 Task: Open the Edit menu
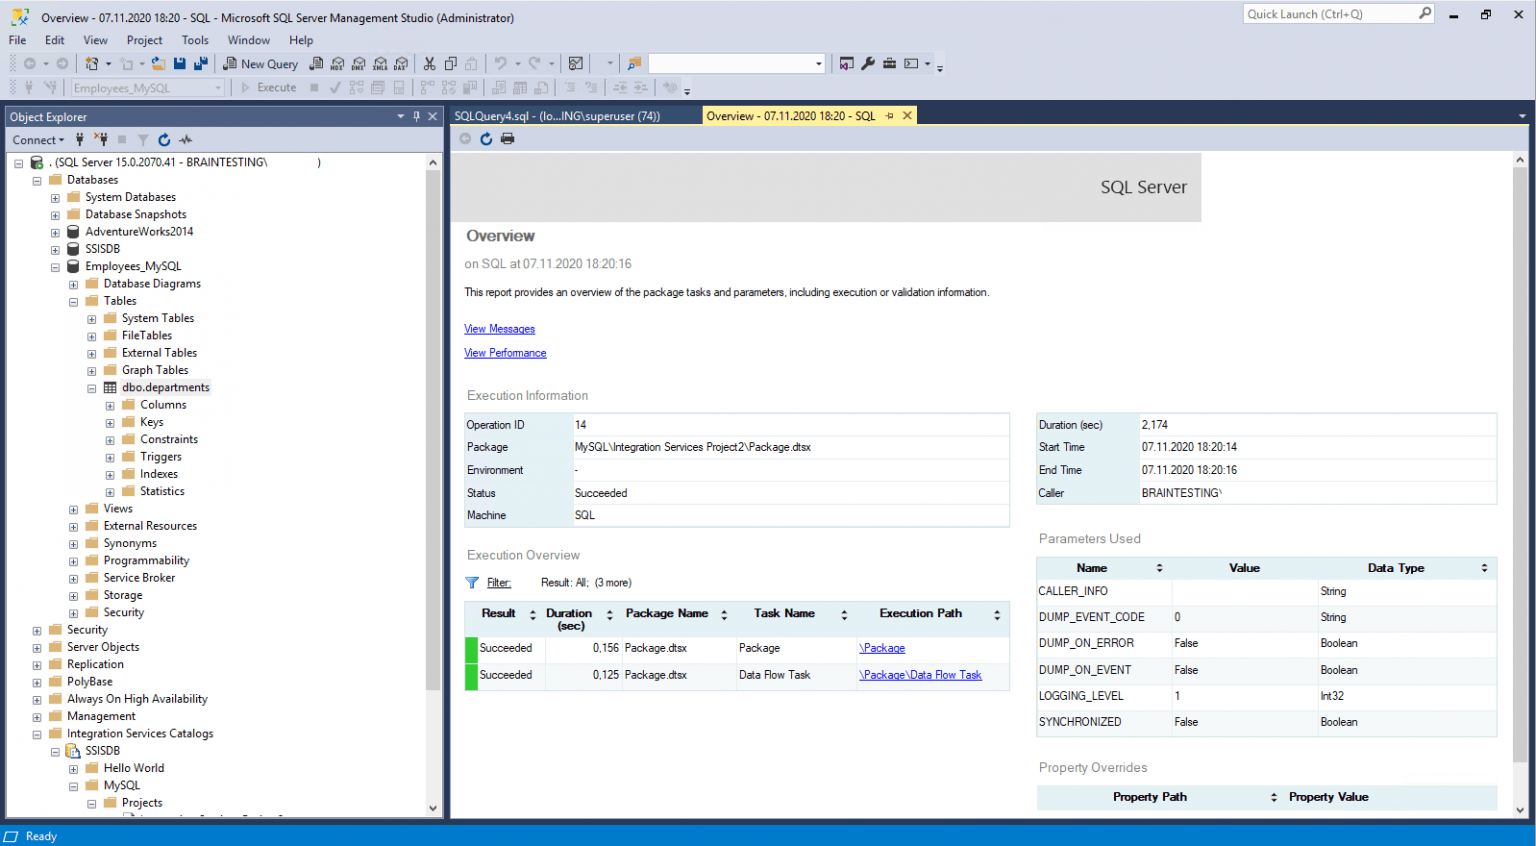point(55,40)
